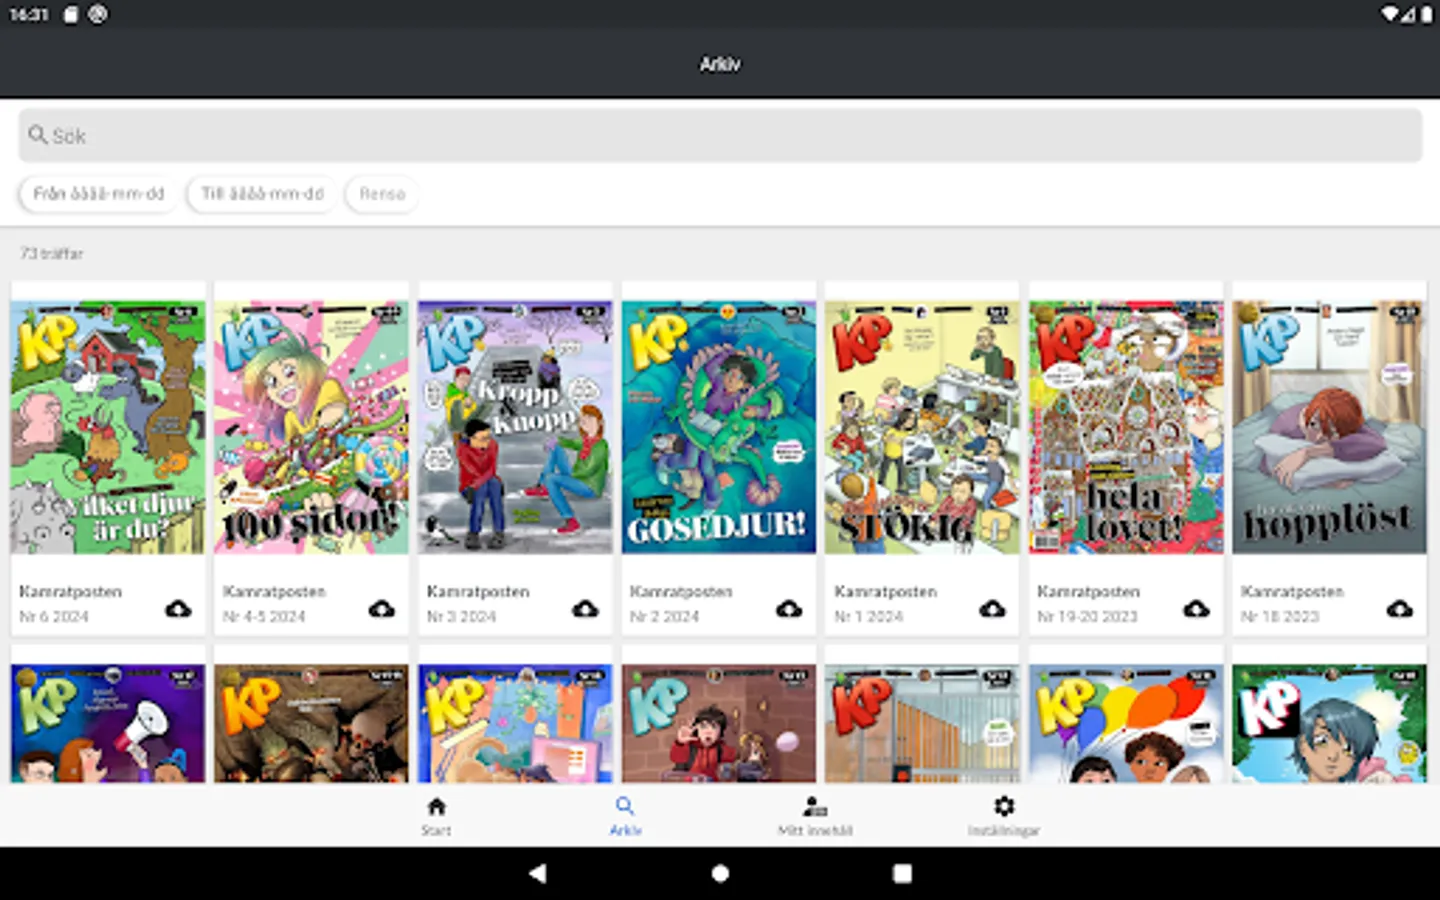Open the Gosedjur magazine cover
This screenshot has height=900, width=1440.
(x=718, y=425)
